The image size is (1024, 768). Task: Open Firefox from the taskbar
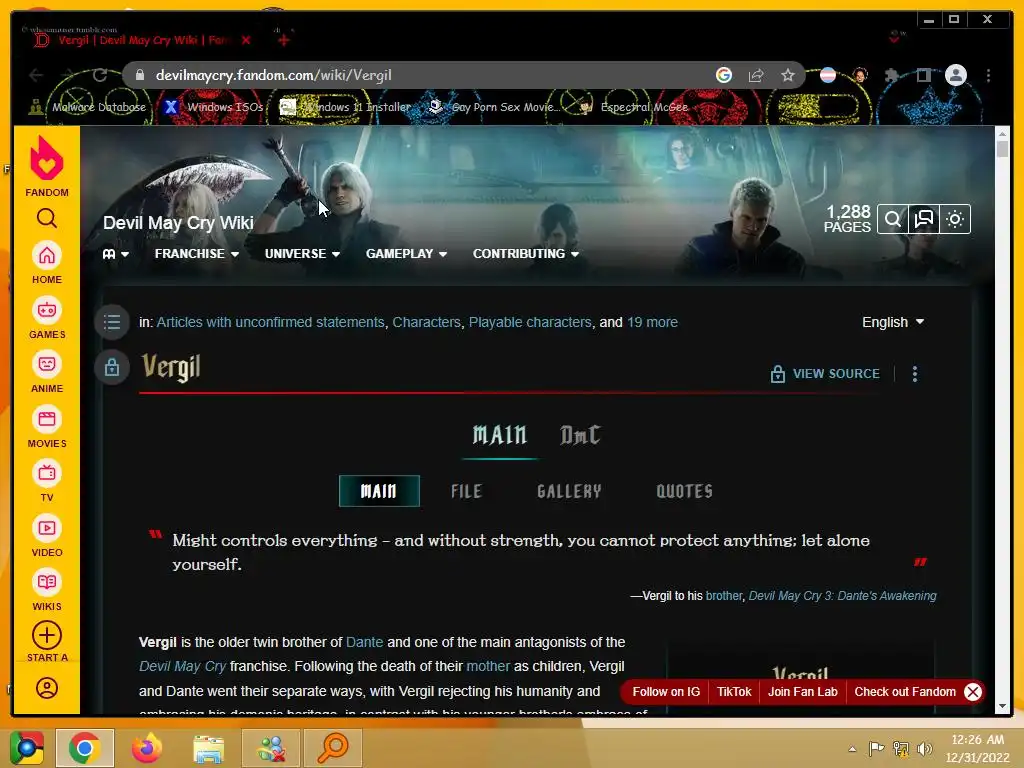146,748
